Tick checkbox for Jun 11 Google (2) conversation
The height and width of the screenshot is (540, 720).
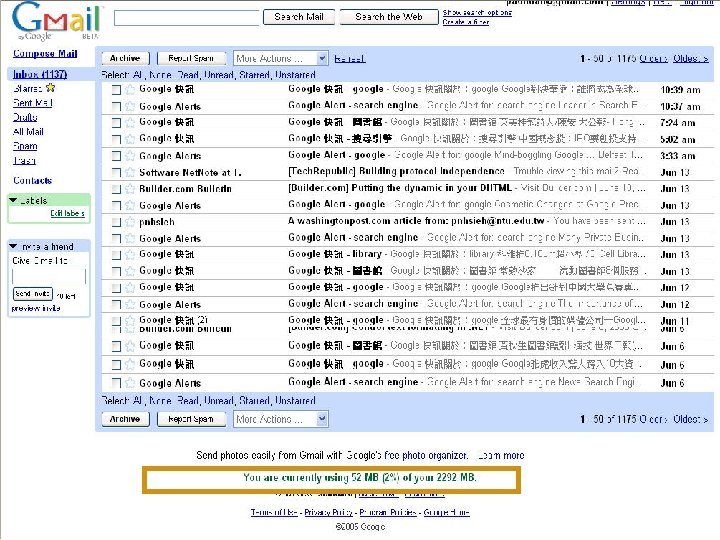(x=116, y=321)
